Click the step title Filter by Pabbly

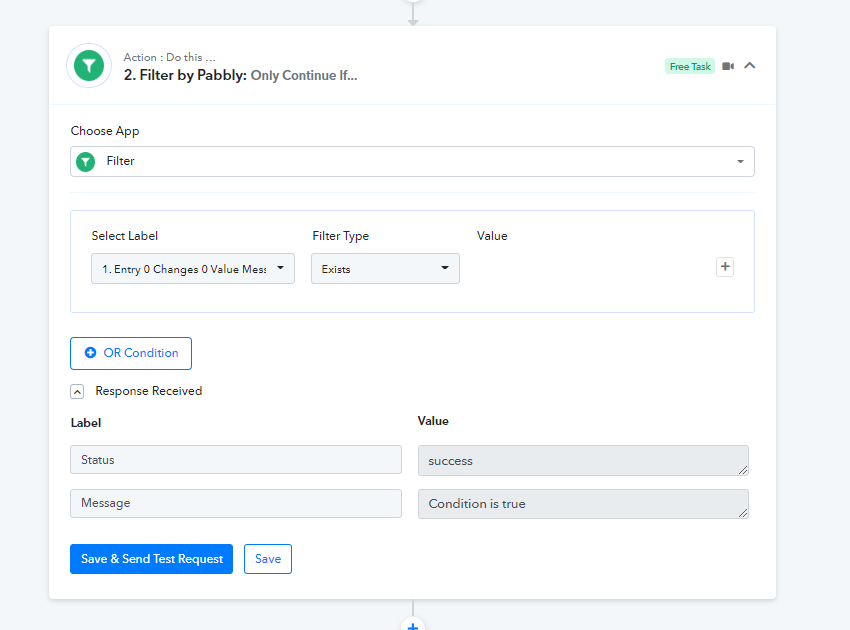[x=185, y=75]
